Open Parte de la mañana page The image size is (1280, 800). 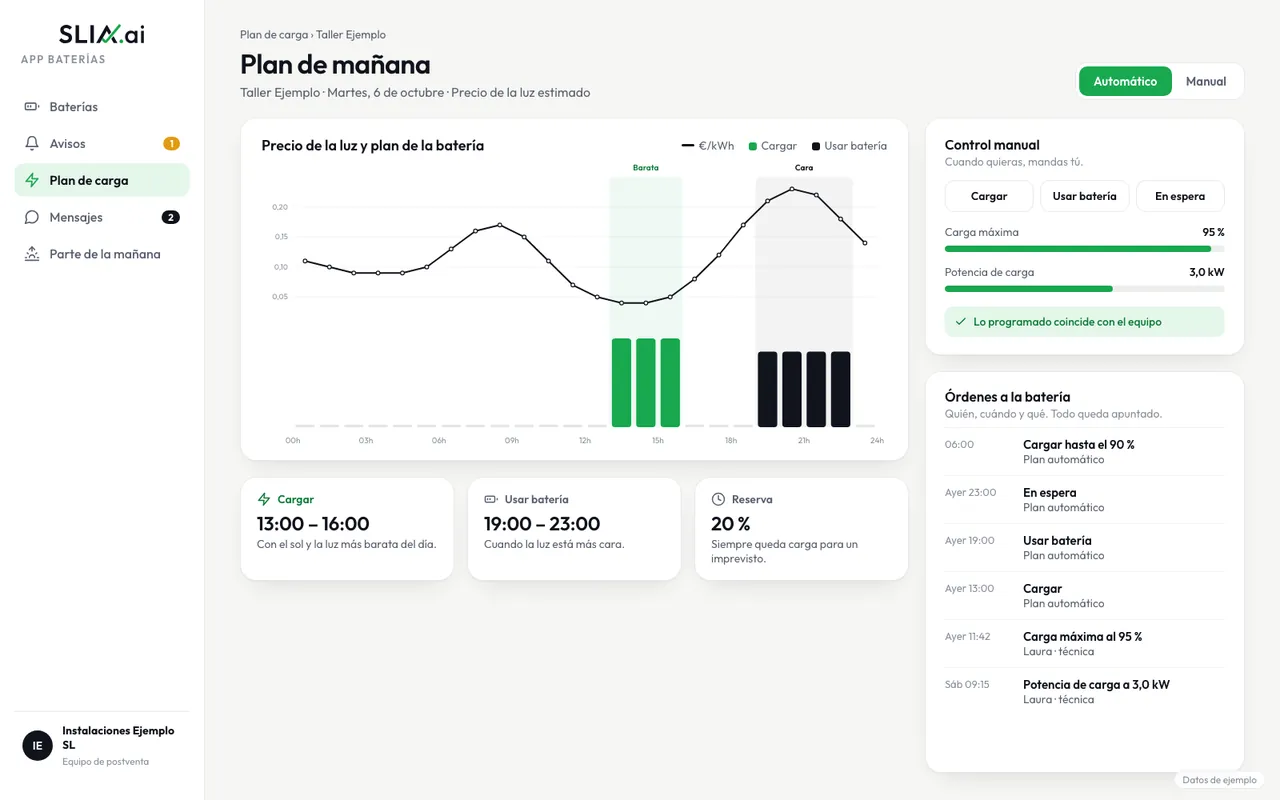pos(102,254)
